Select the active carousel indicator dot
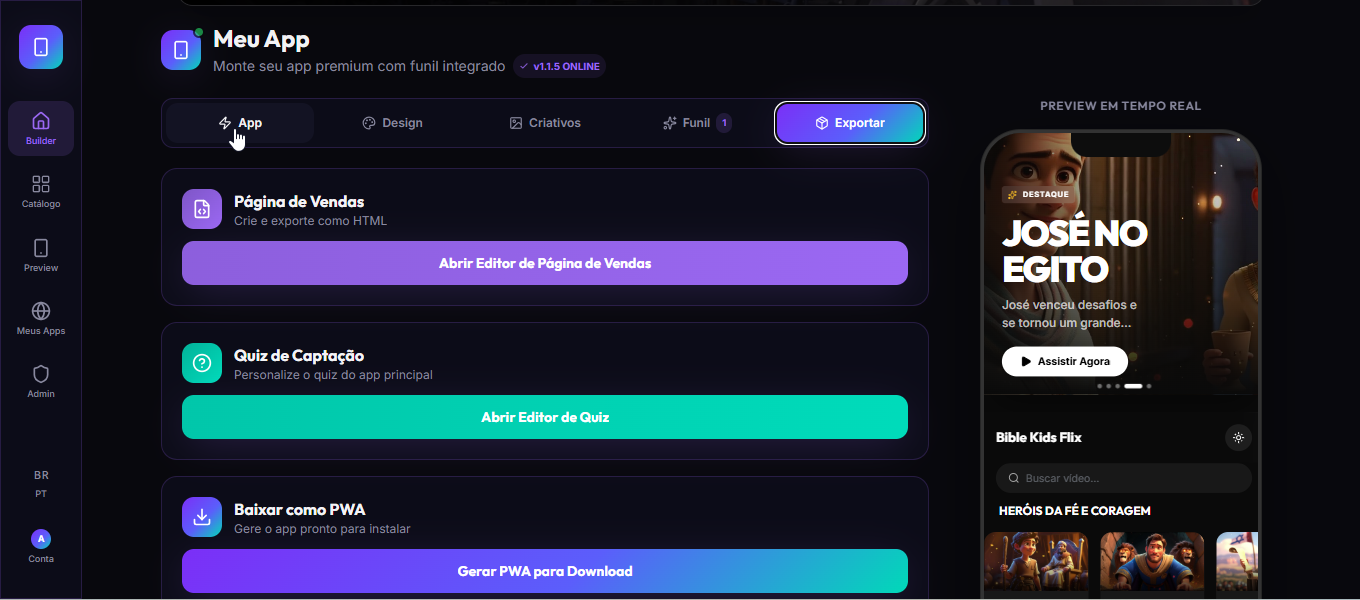The image size is (1360, 600). (1133, 385)
